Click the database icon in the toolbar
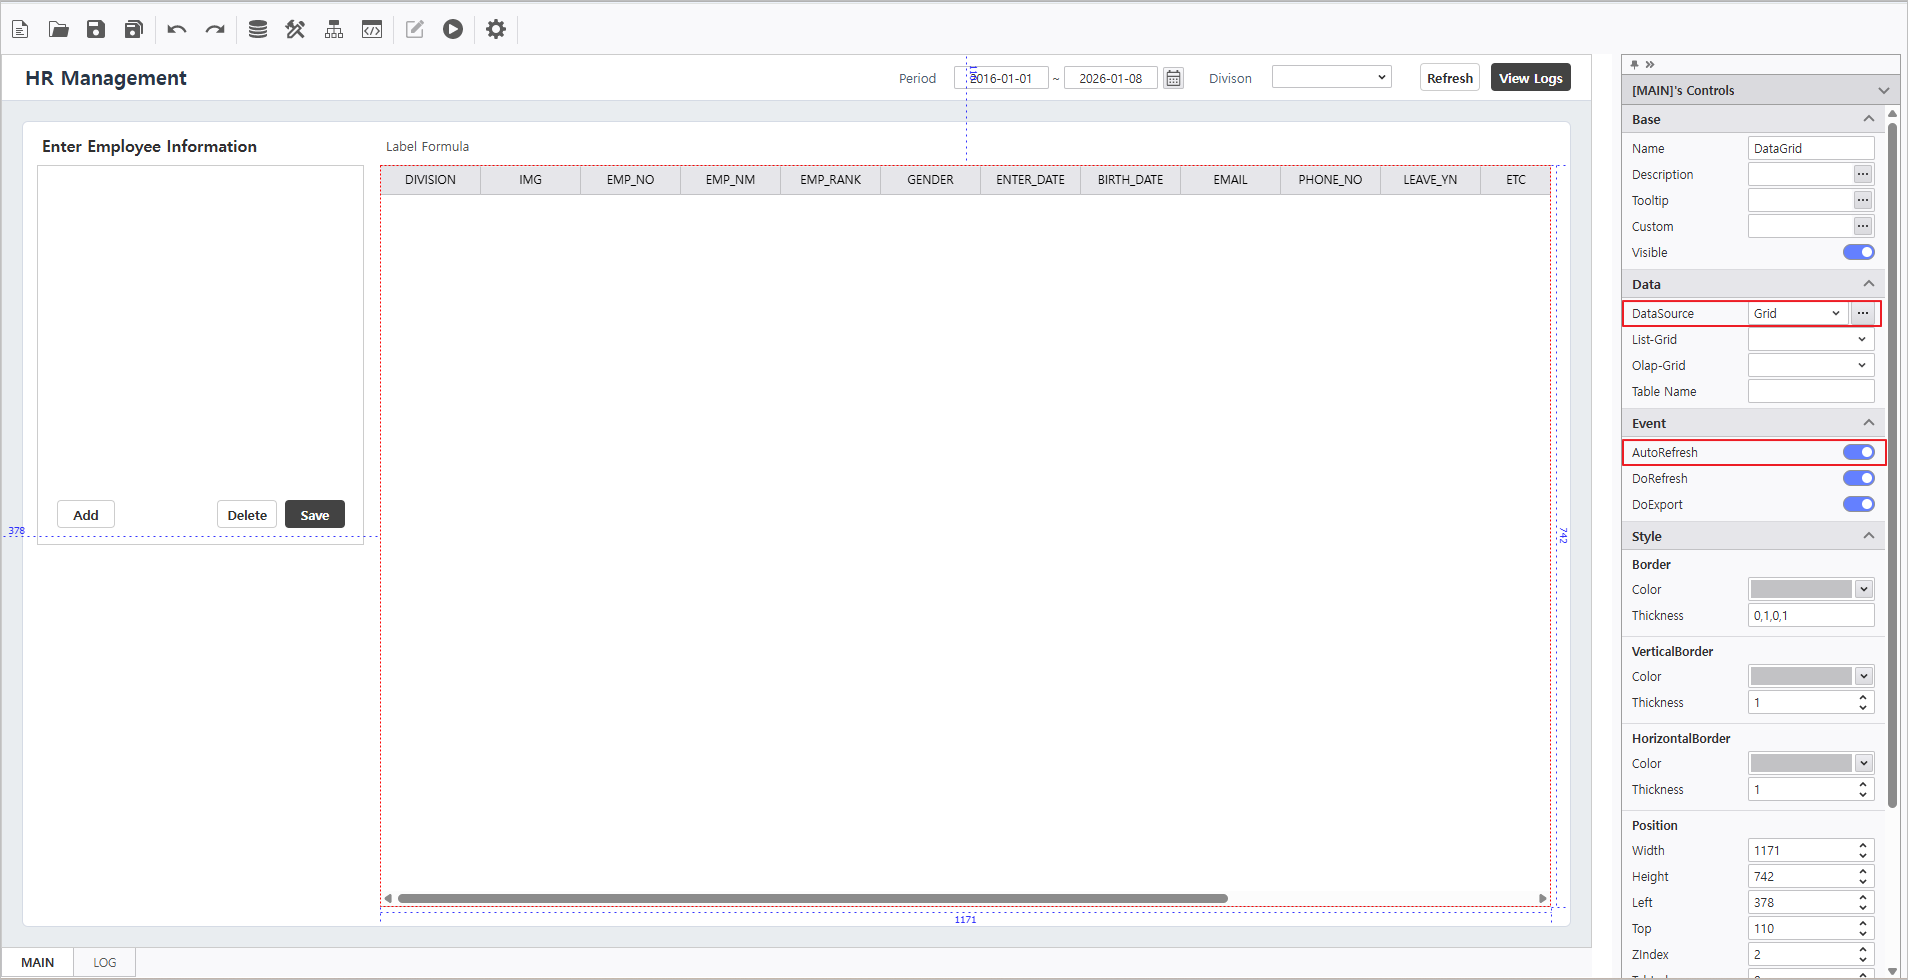This screenshot has width=1908, height=980. (257, 29)
